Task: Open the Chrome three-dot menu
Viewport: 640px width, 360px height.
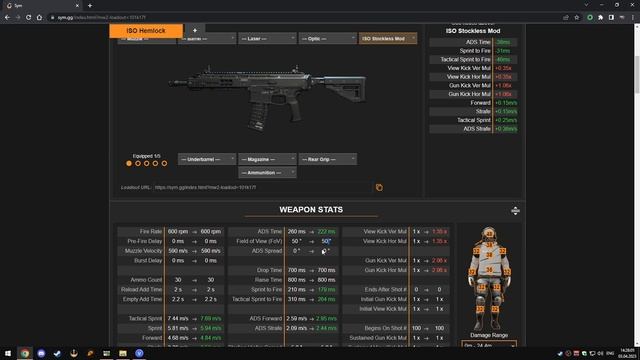Action: (633, 18)
